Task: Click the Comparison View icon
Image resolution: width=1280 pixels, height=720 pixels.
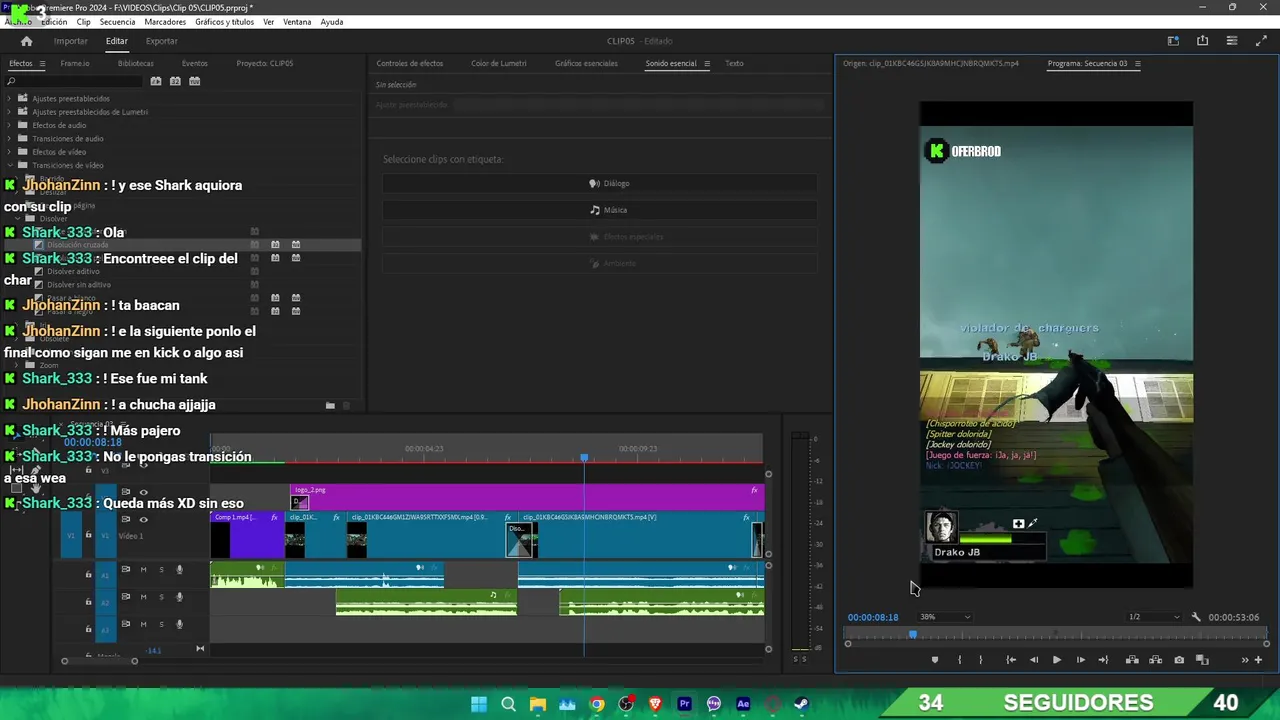Action: (1202, 660)
